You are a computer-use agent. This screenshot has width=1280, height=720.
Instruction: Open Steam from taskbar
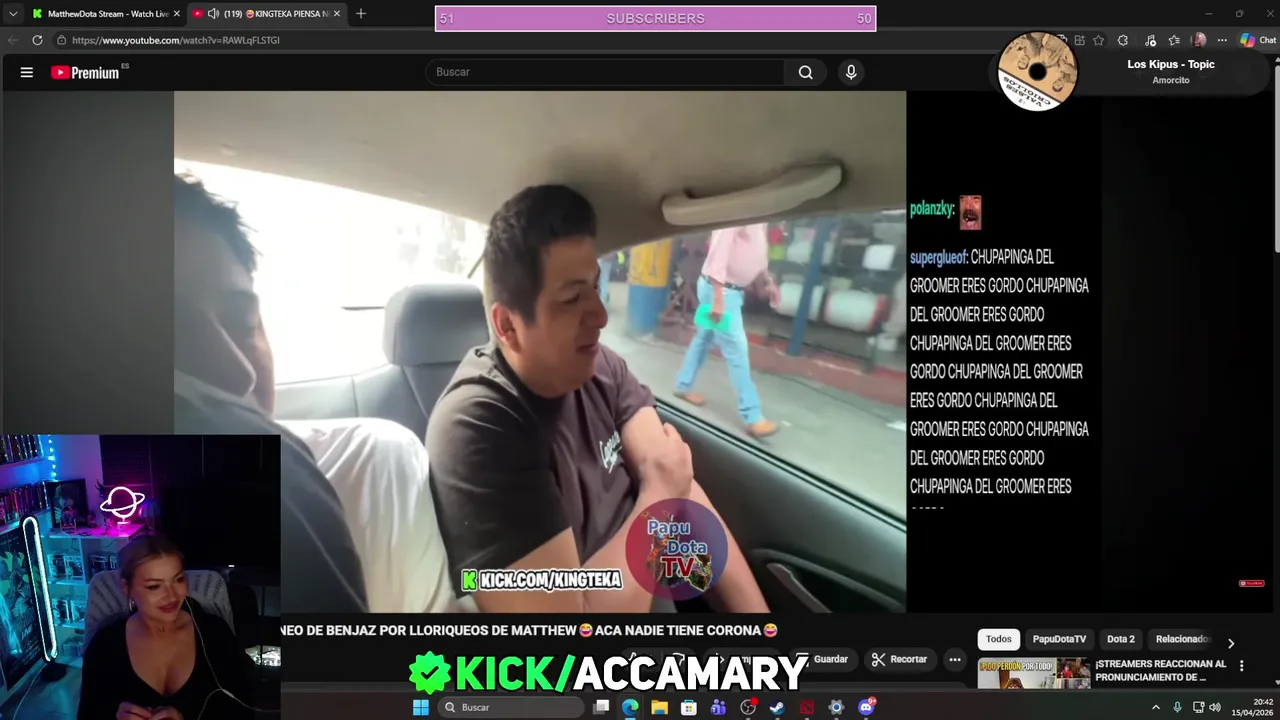[777, 707]
